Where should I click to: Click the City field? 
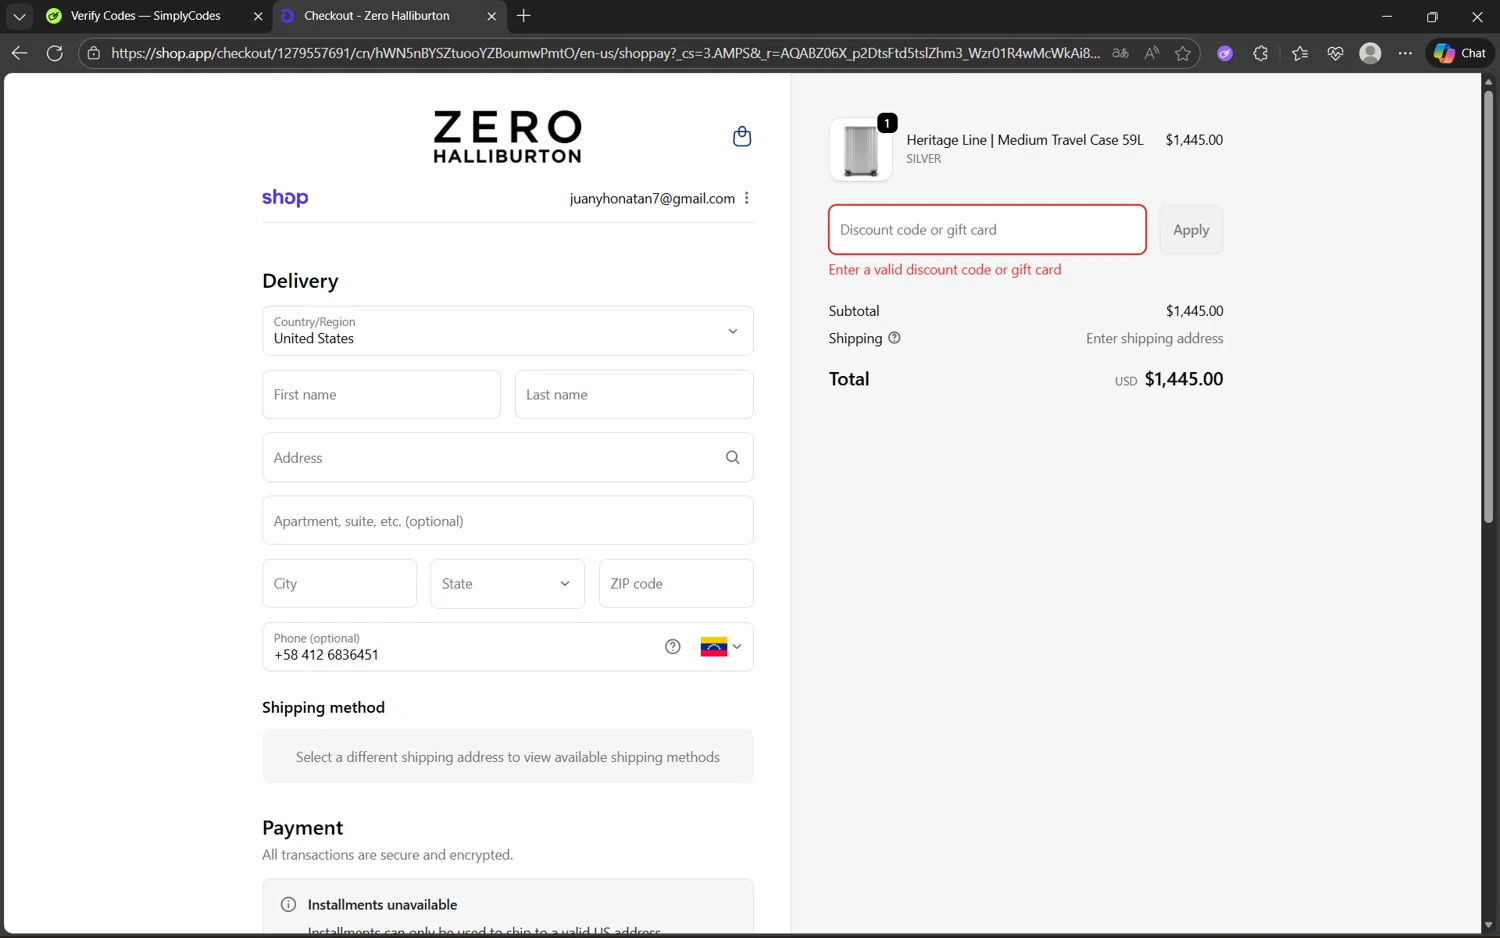(339, 584)
